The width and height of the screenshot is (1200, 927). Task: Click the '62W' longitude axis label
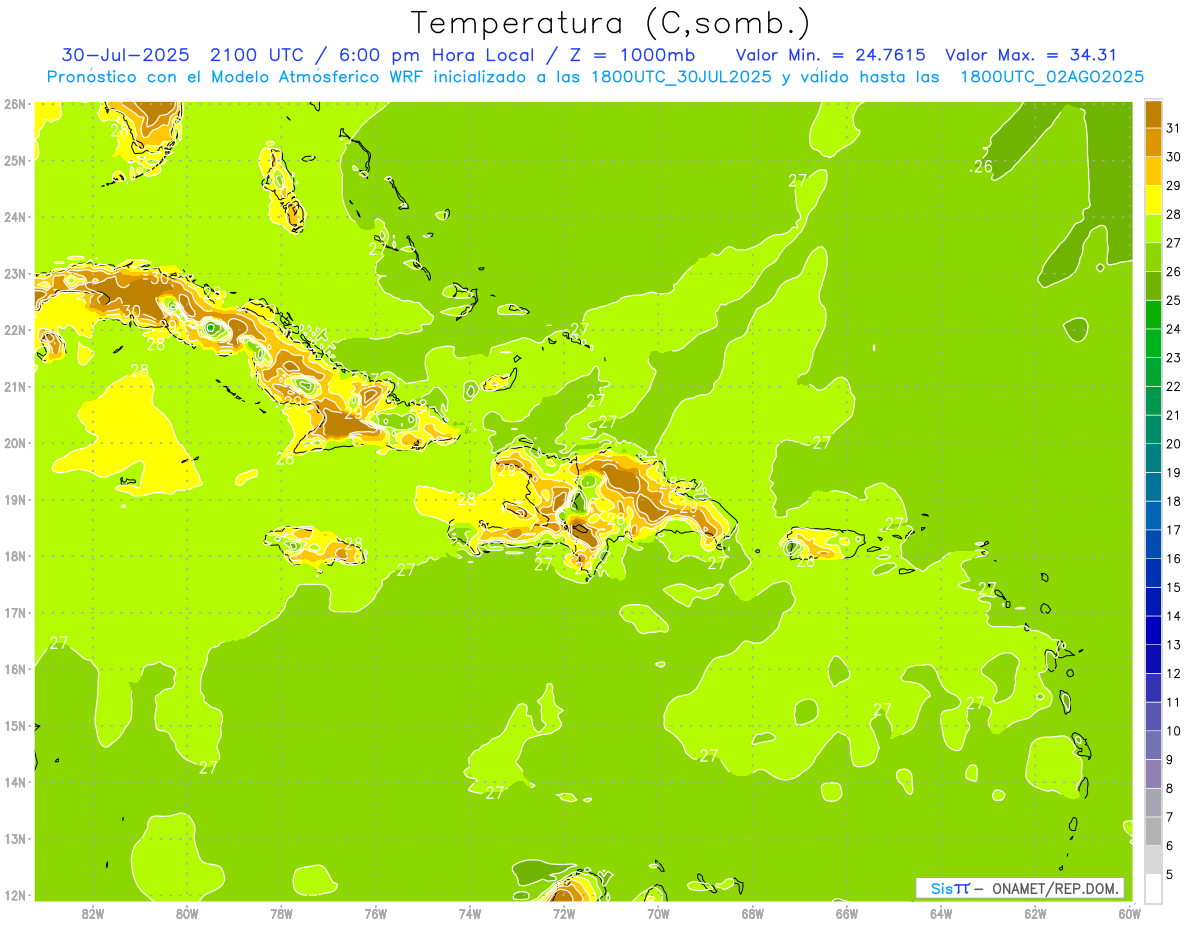tap(1035, 913)
